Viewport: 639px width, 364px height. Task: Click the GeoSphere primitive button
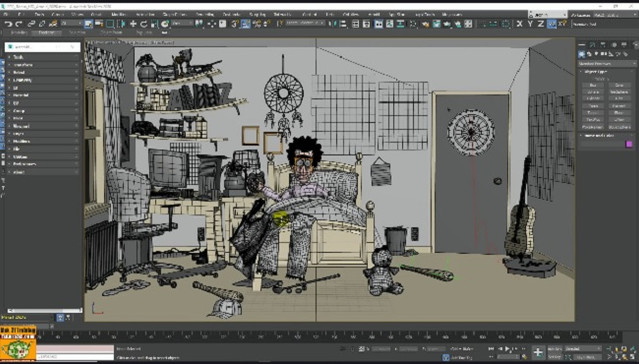[619, 92]
